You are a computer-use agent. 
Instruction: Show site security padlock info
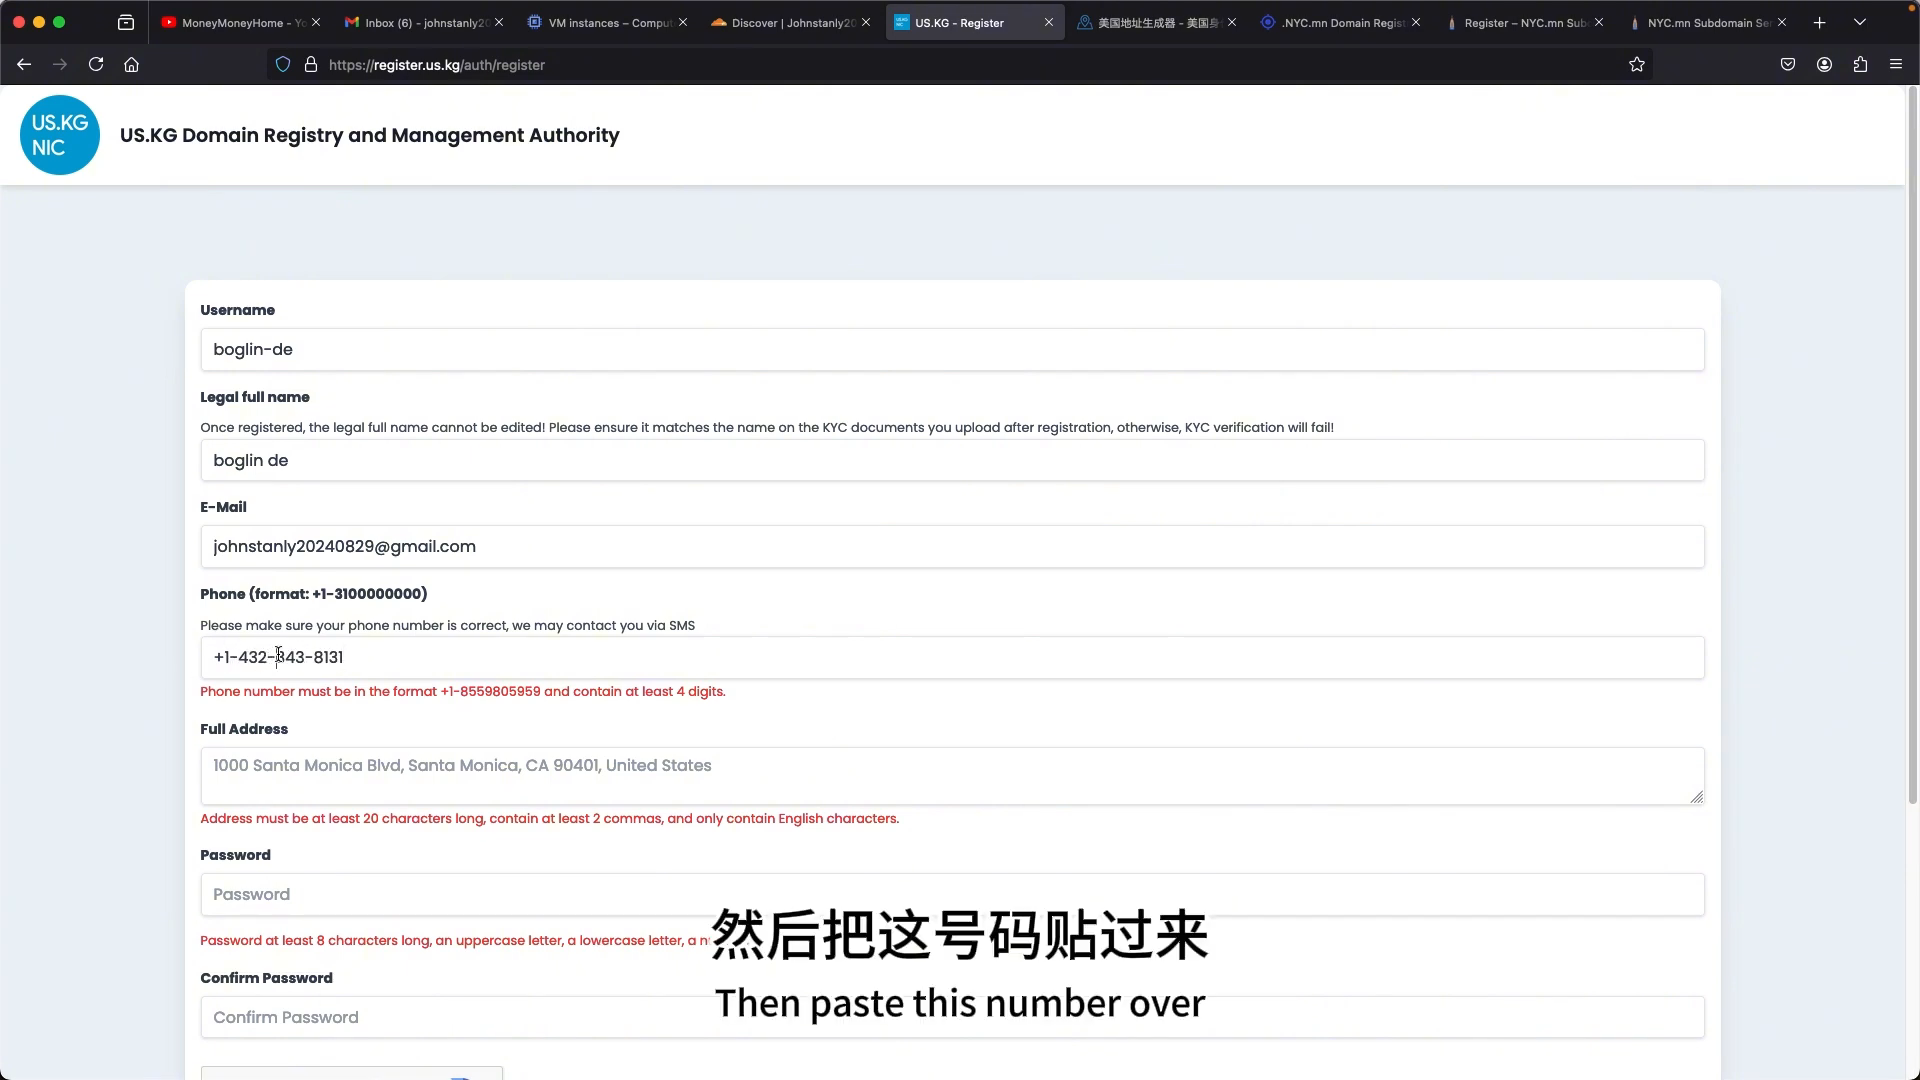(x=311, y=65)
